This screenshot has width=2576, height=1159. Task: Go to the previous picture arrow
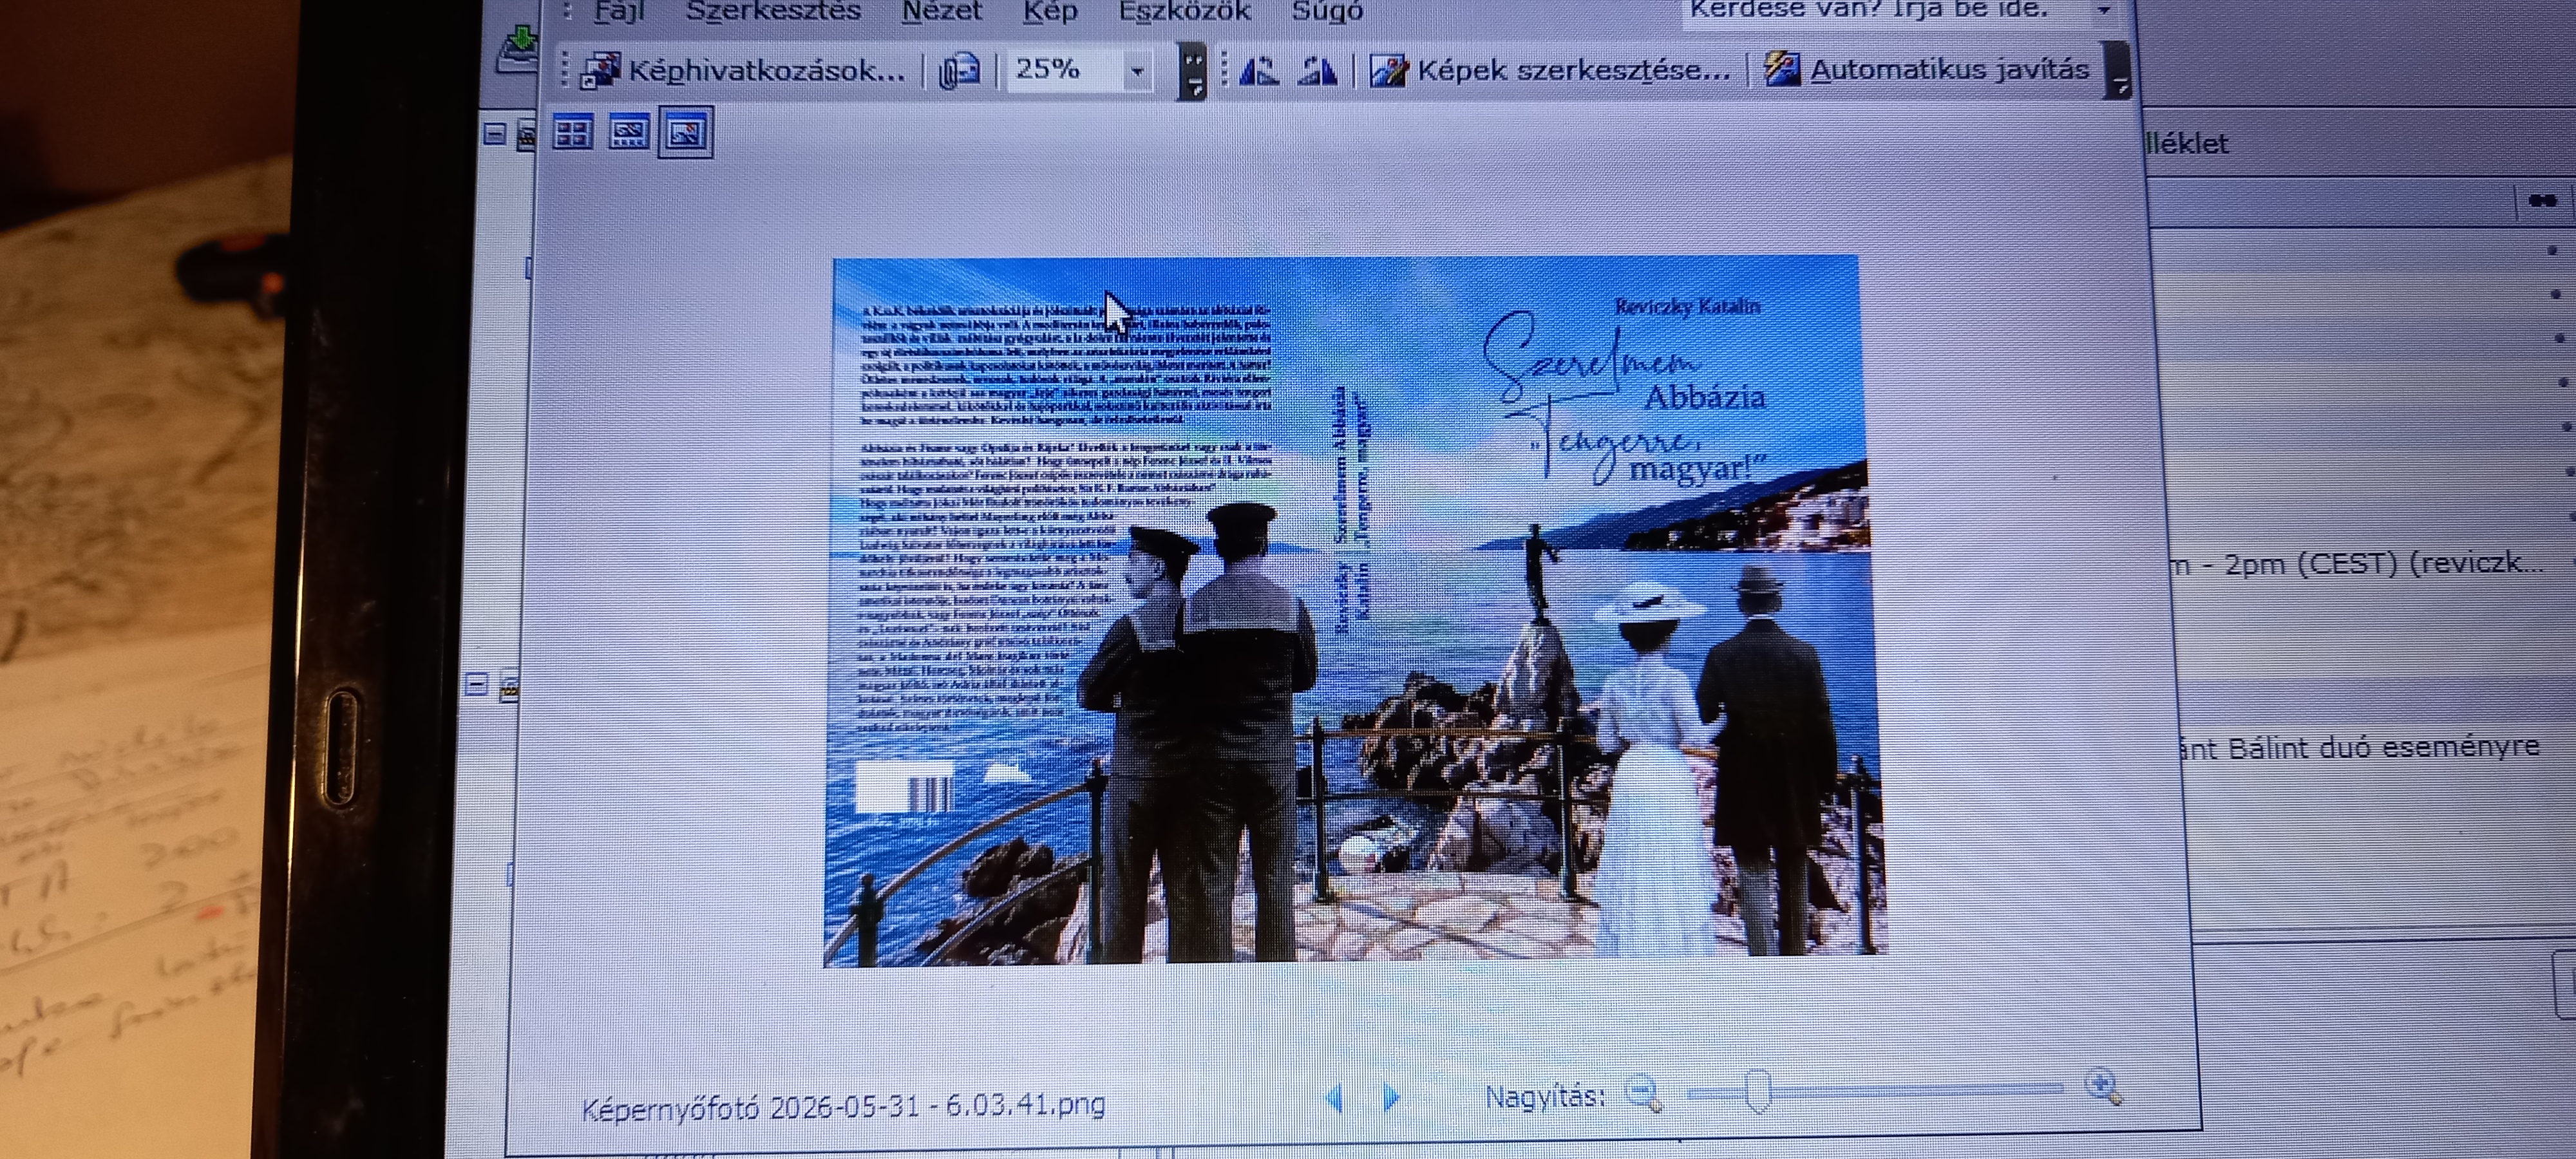click(1334, 1098)
